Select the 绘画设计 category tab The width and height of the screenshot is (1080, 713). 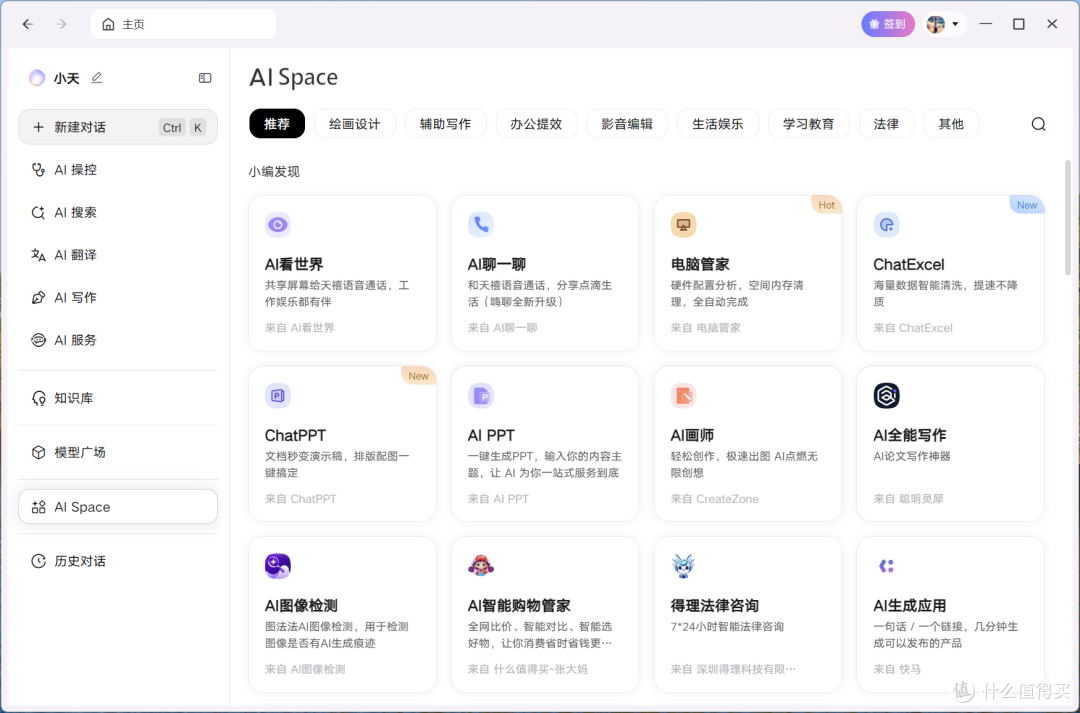click(x=355, y=124)
